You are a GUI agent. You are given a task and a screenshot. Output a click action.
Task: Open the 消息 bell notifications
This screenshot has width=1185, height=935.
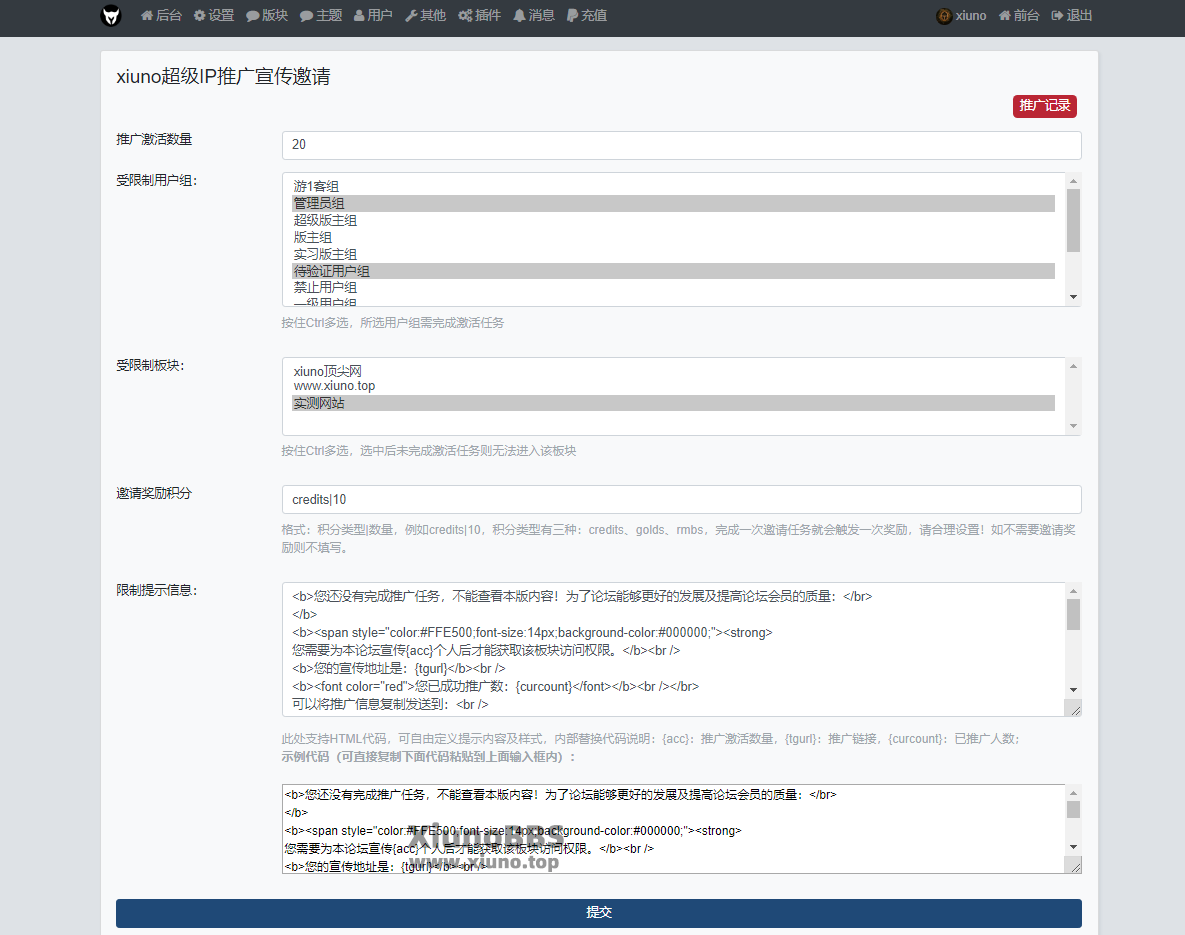click(533, 16)
